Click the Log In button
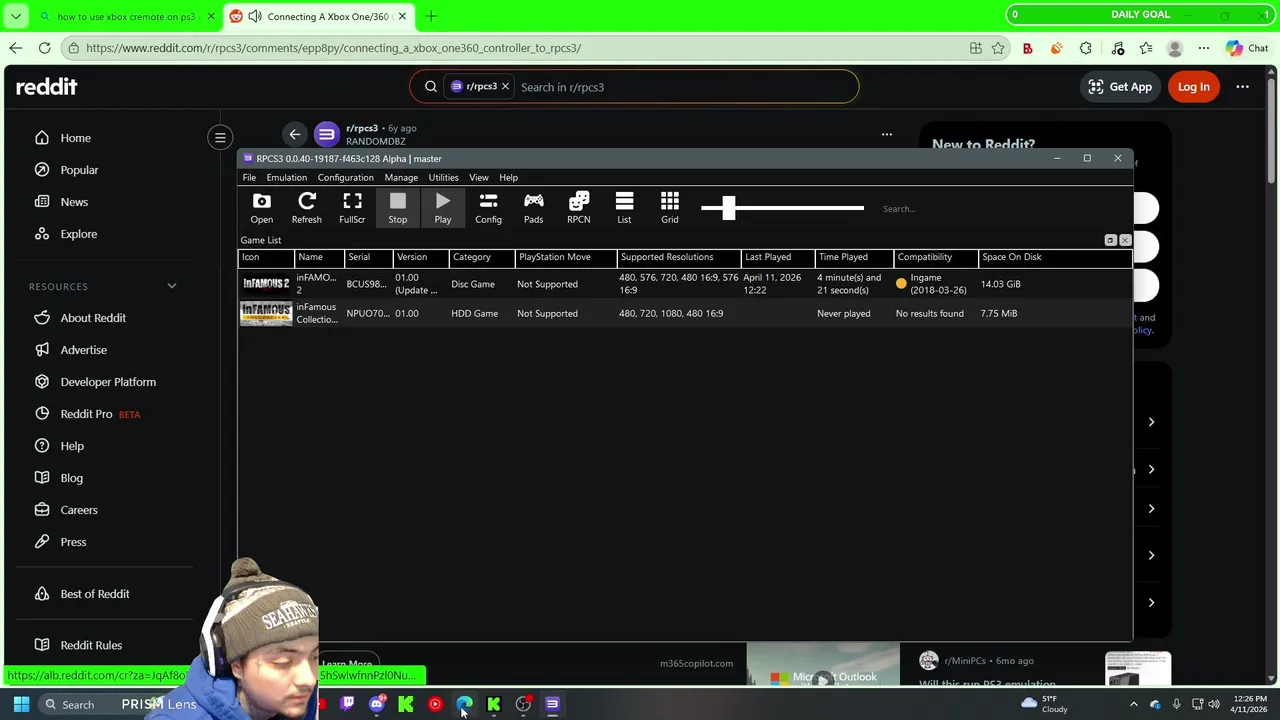Viewport: 1280px width, 720px height. (1193, 87)
